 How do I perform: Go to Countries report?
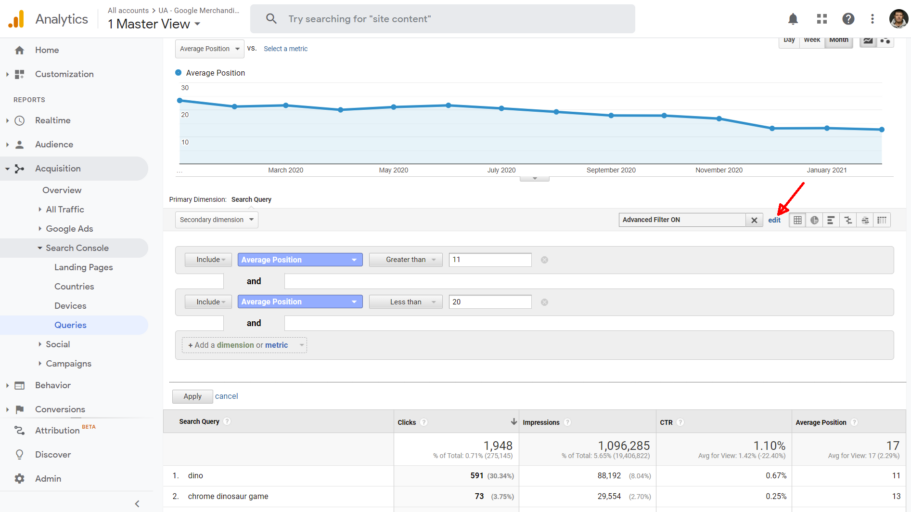74,287
